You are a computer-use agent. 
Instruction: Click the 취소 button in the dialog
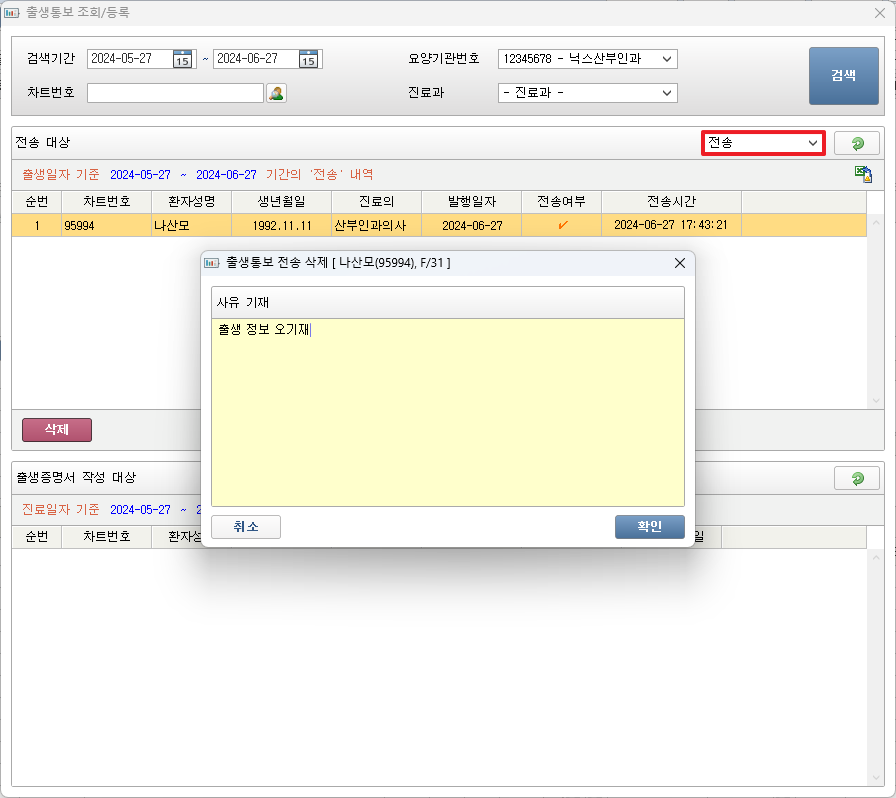point(246,527)
